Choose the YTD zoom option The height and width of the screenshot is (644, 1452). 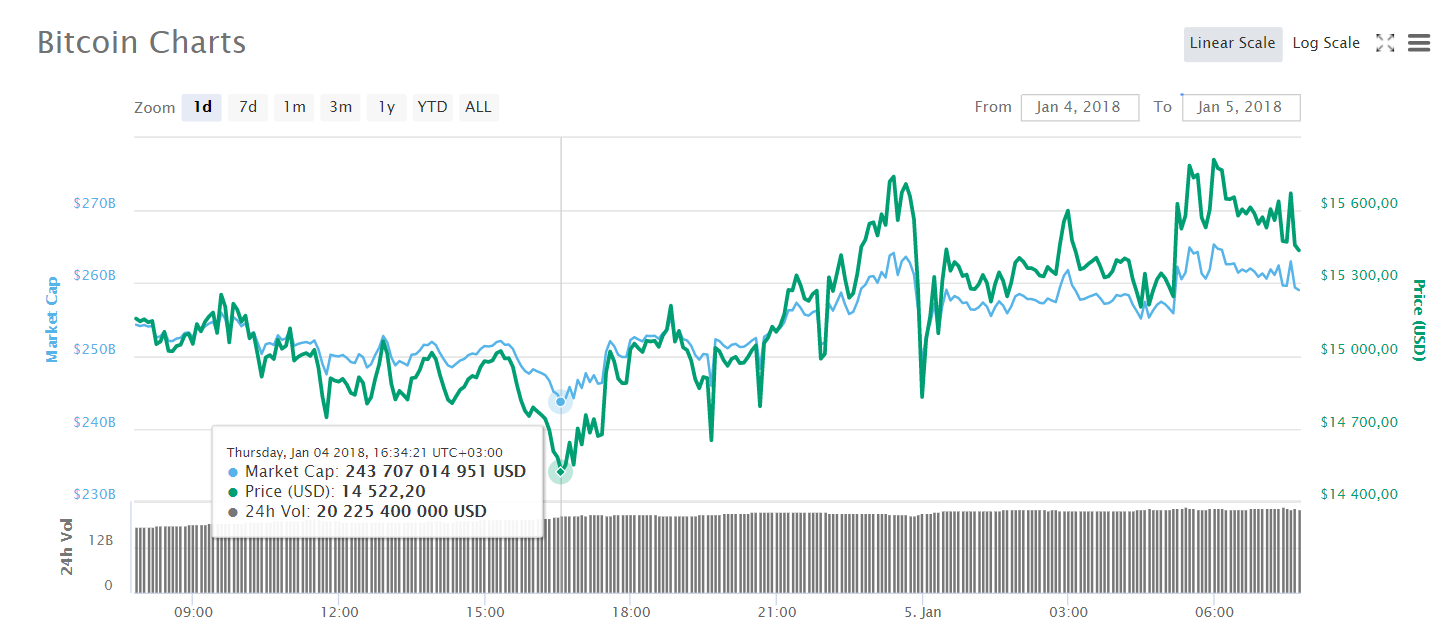[x=432, y=107]
